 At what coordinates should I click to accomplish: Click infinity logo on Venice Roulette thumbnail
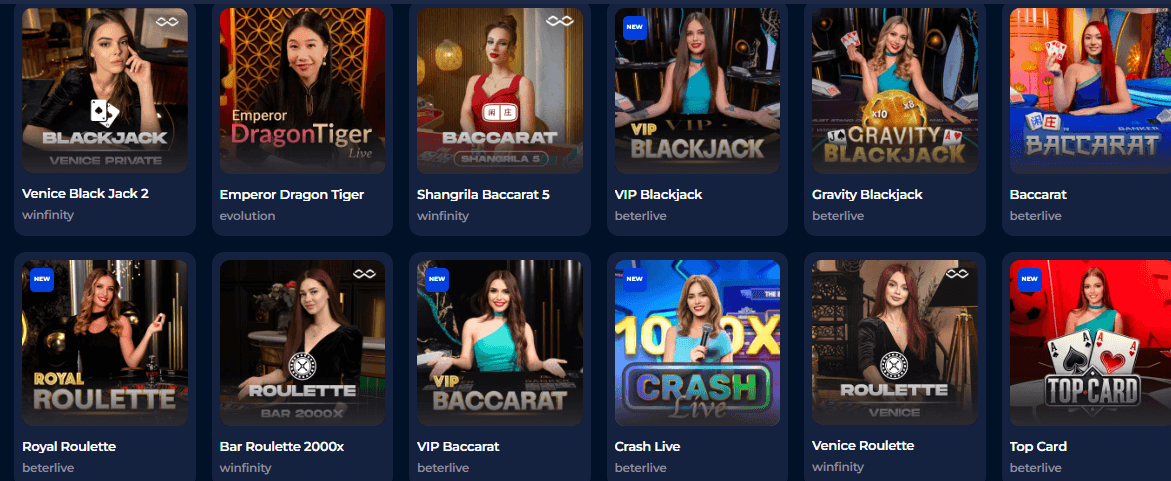click(957, 274)
